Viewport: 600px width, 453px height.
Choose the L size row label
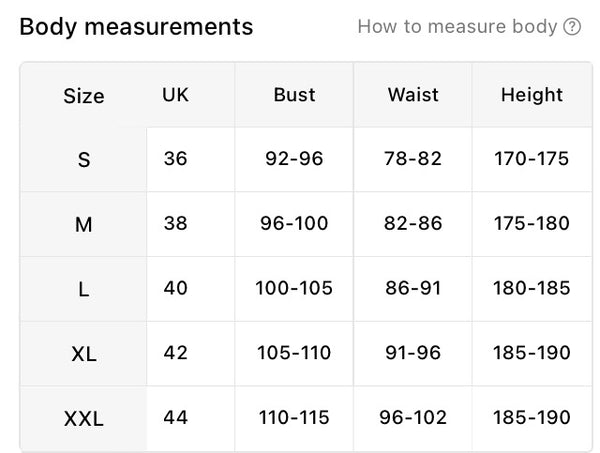tap(84, 289)
